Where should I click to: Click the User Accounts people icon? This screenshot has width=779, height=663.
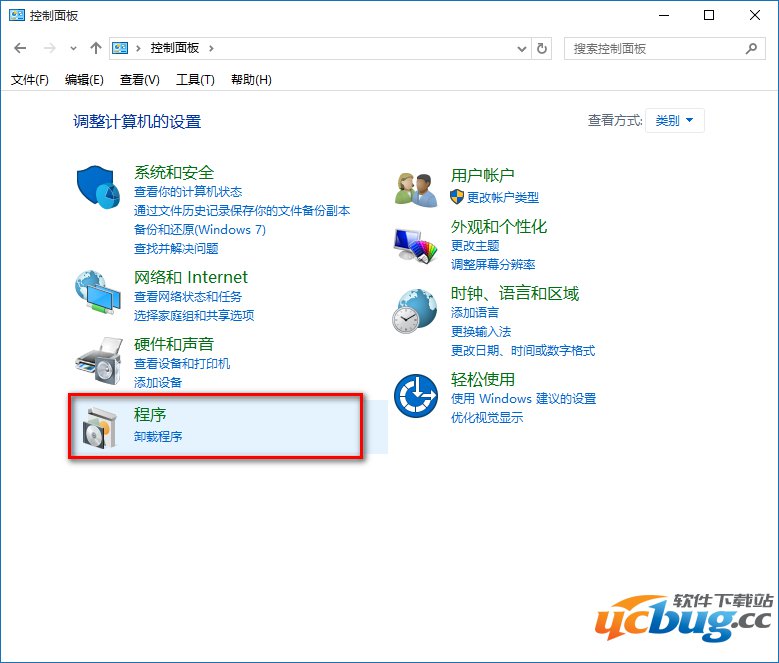416,188
